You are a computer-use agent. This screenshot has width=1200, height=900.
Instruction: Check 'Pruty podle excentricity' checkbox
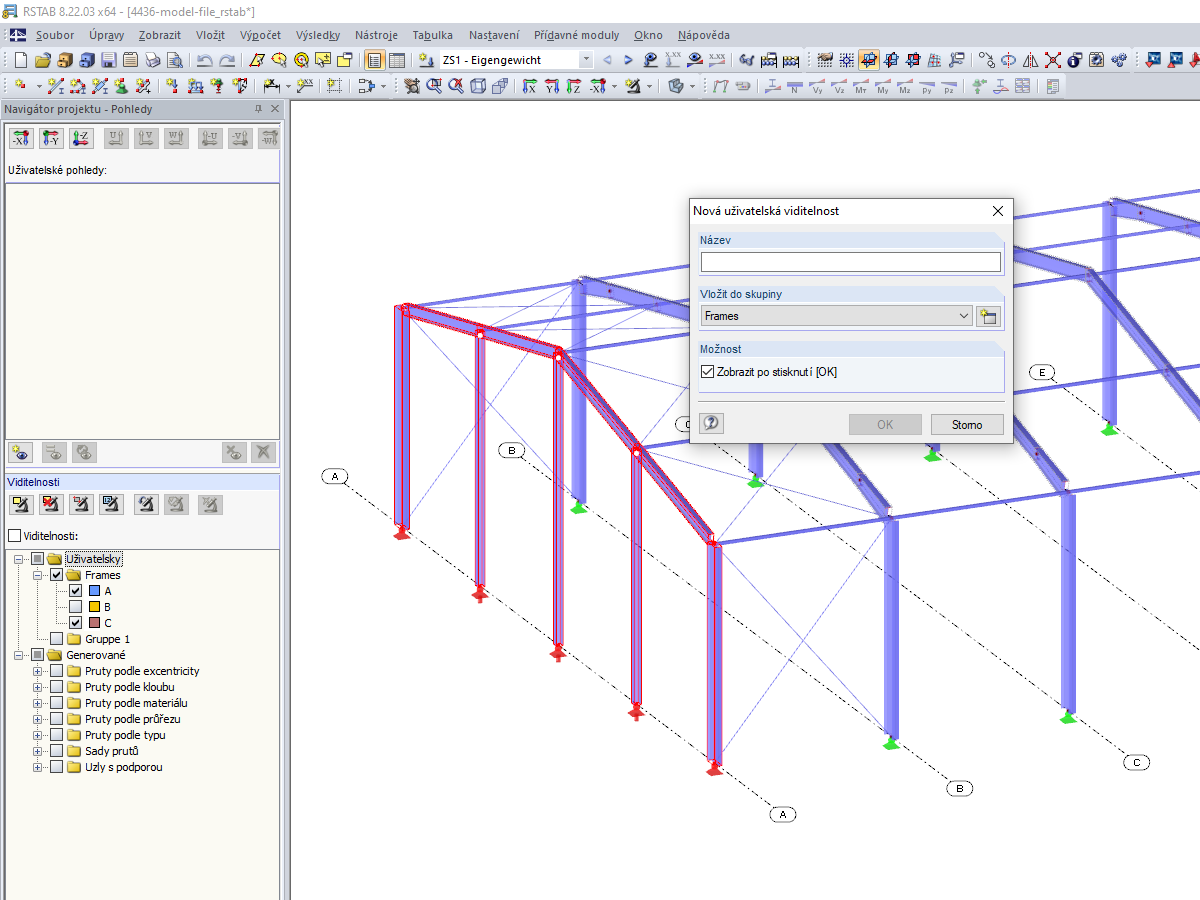pos(57,671)
